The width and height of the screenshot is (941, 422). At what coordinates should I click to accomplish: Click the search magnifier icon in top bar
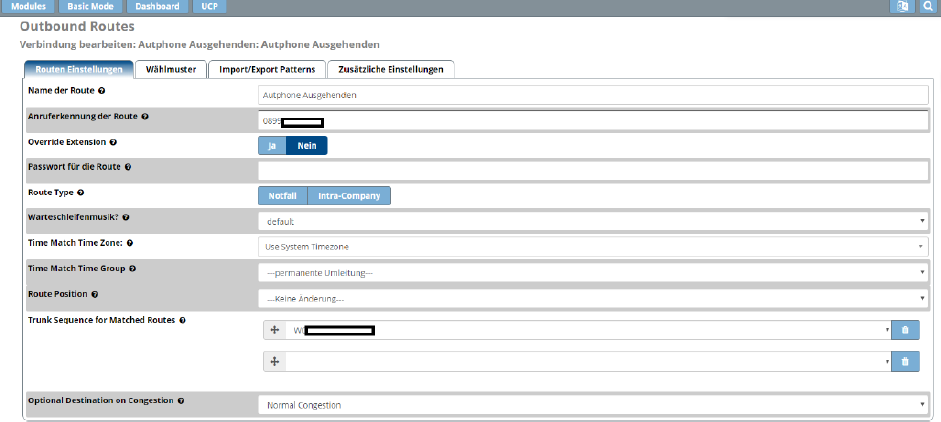pyautogui.click(x=927, y=7)
